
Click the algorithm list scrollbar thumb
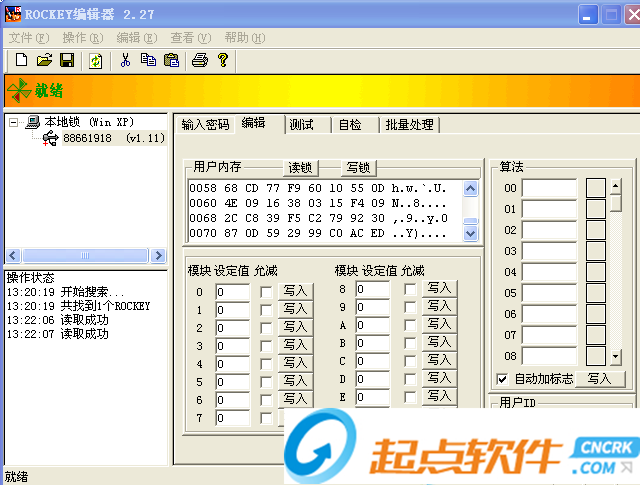coord(616,203)
